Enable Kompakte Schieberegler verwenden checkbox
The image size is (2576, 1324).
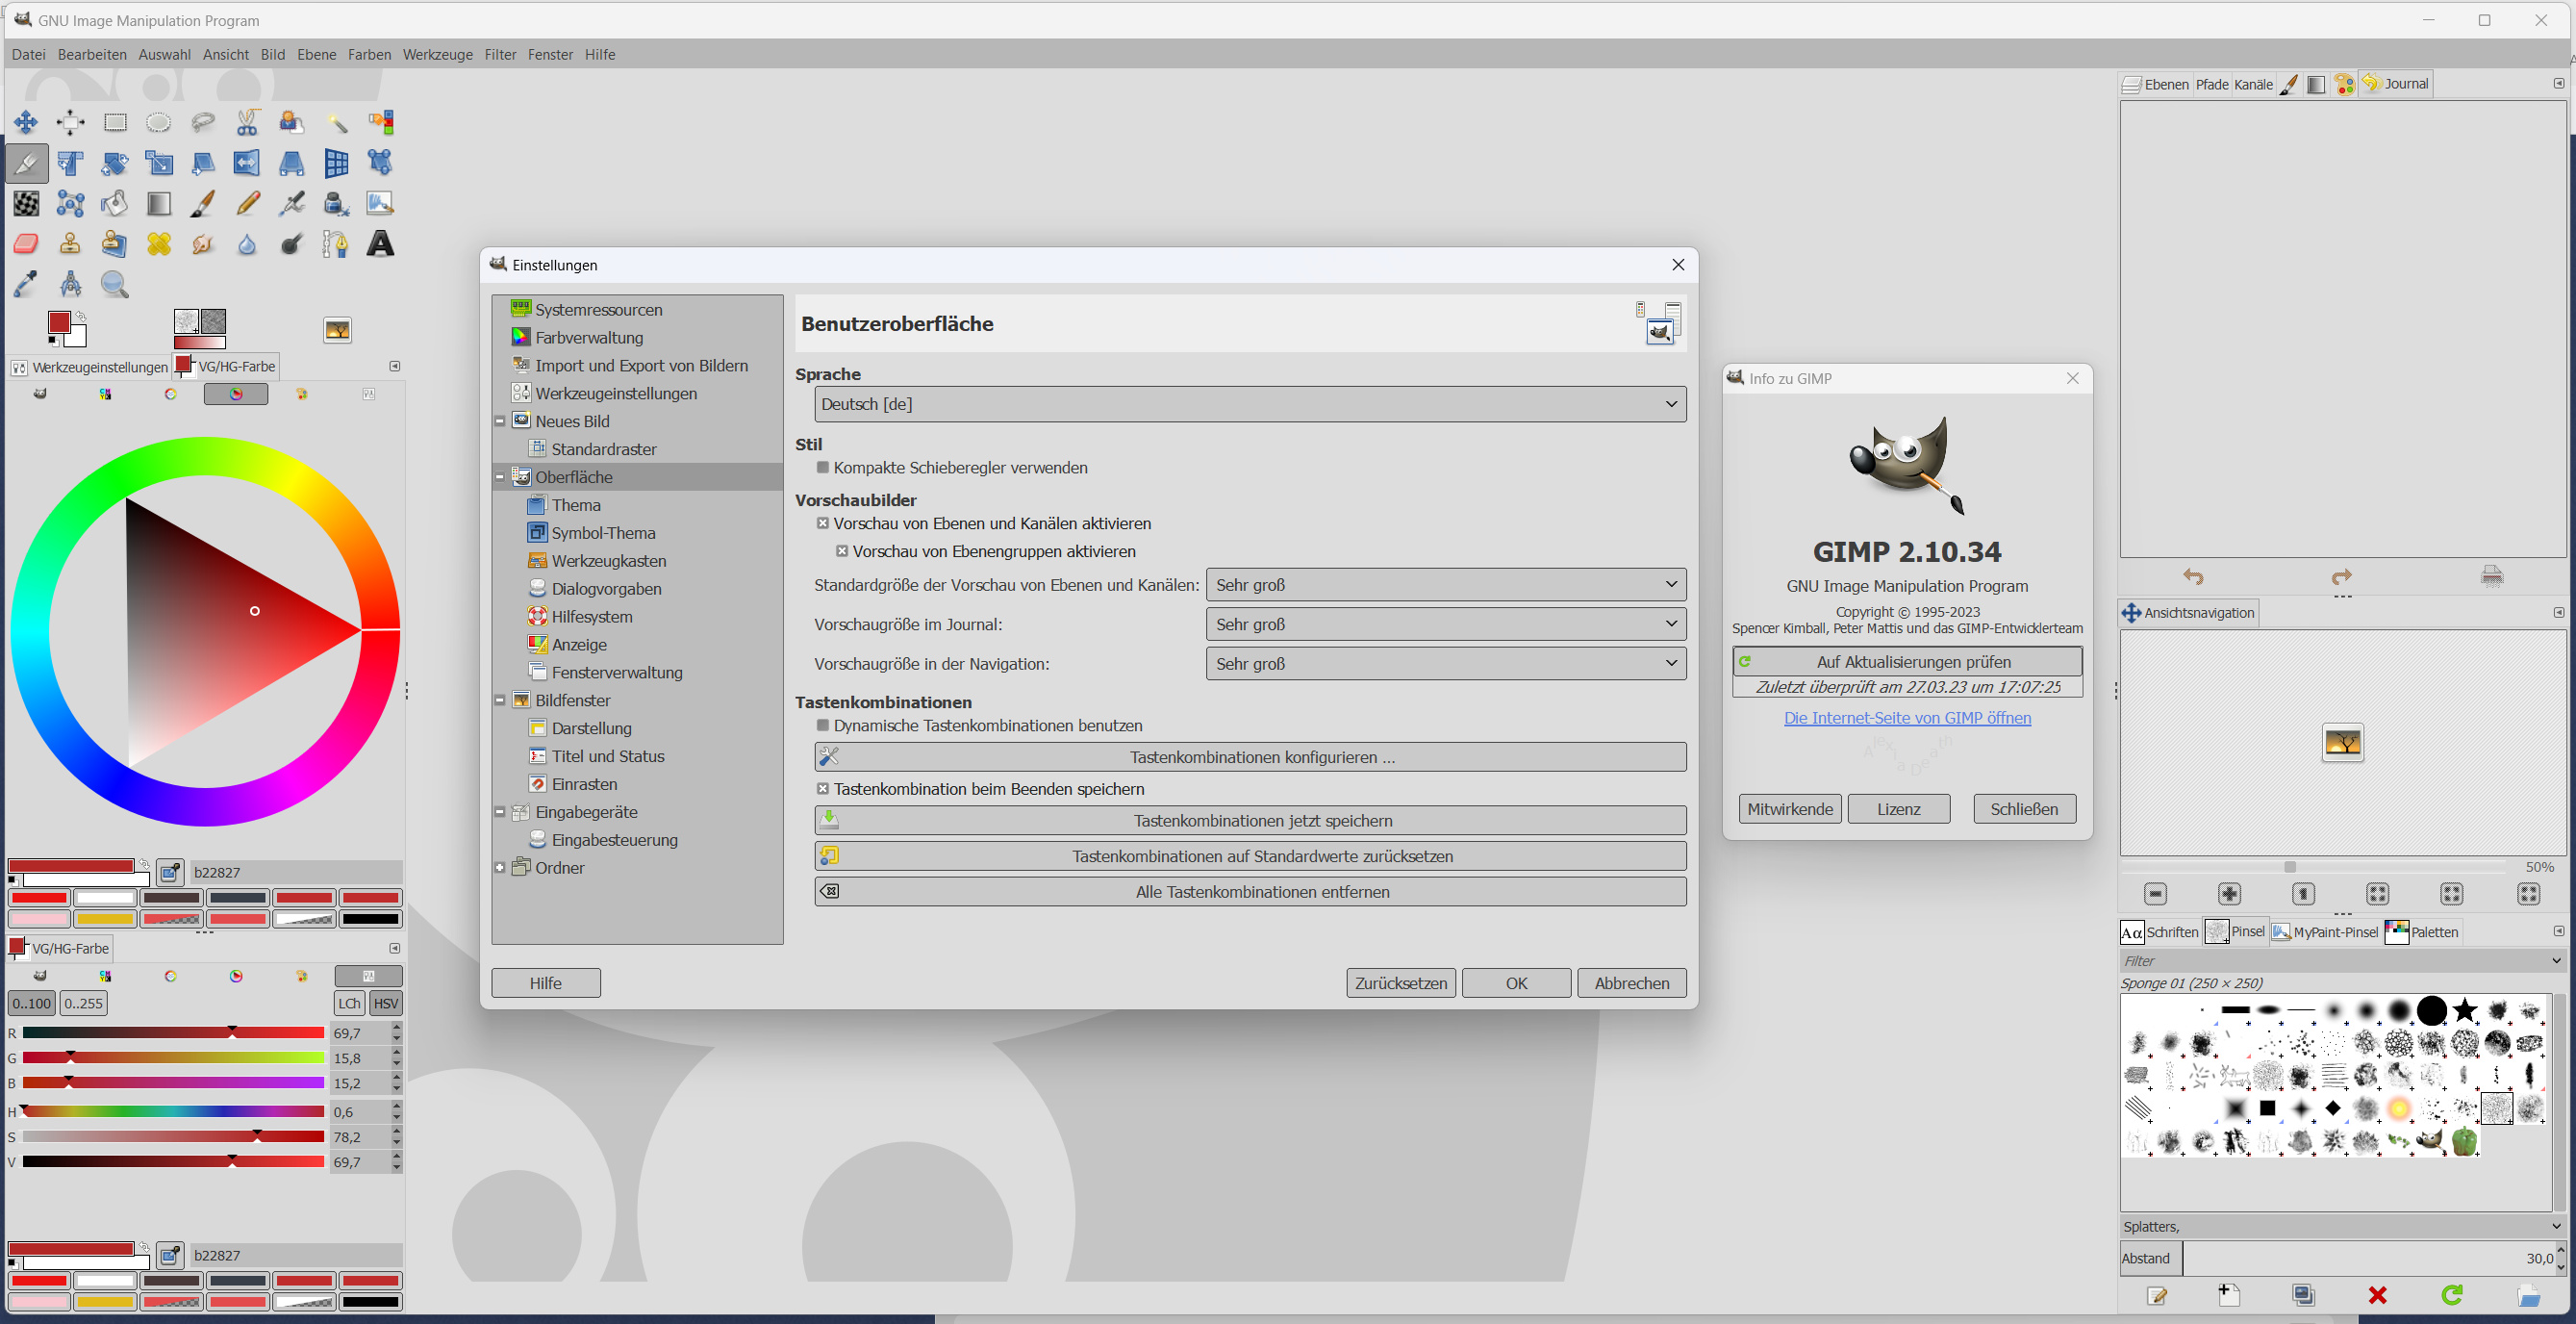point(823,468)
